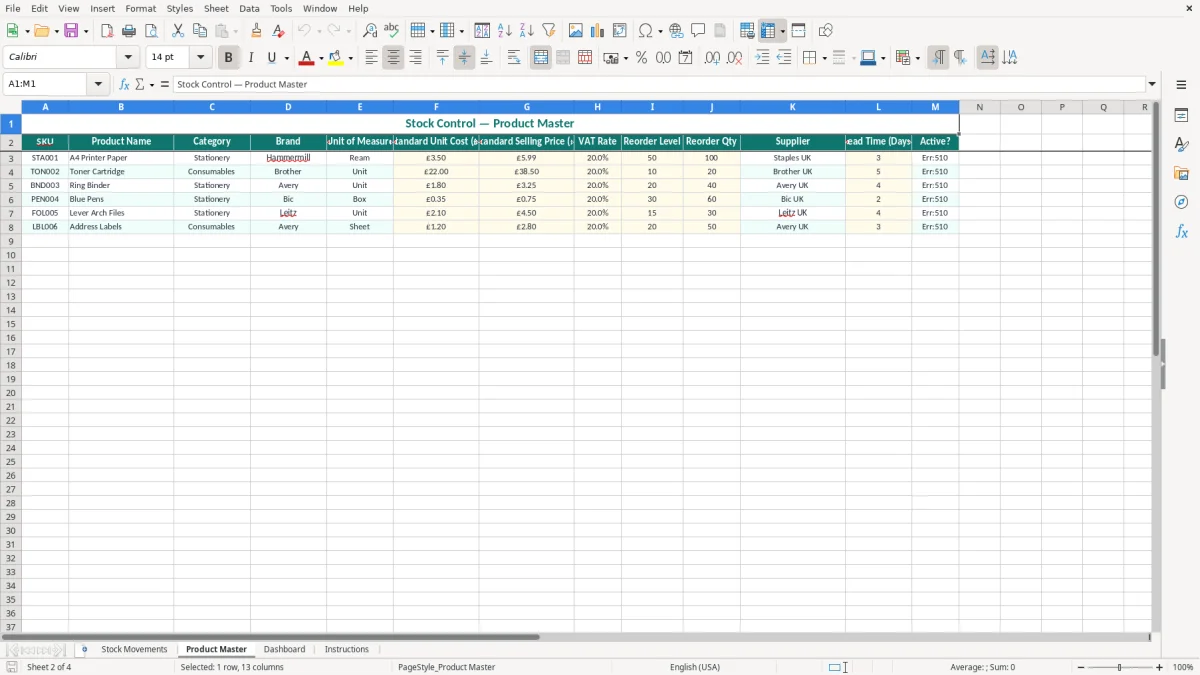Screen dimensions: 1200x675
Task: Click the Spelling check icon
Action: click(392, 31)
